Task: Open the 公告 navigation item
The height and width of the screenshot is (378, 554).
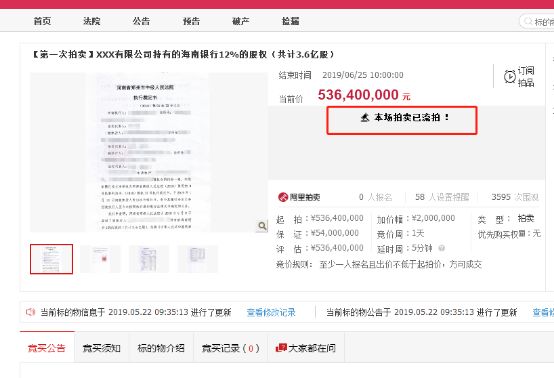Action: [x=141, y=21]
